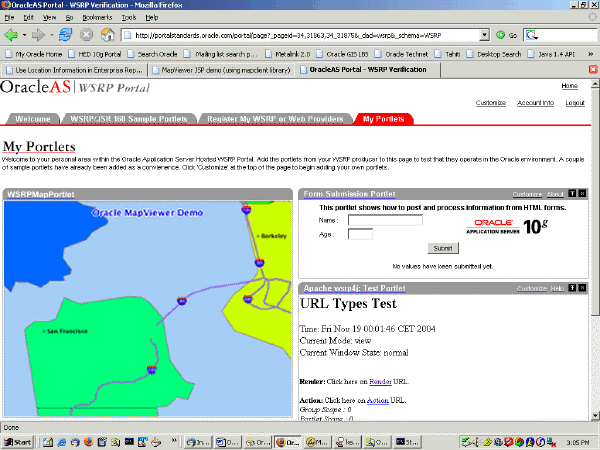Open the Welcome portal tab

(x=33, y=119)
